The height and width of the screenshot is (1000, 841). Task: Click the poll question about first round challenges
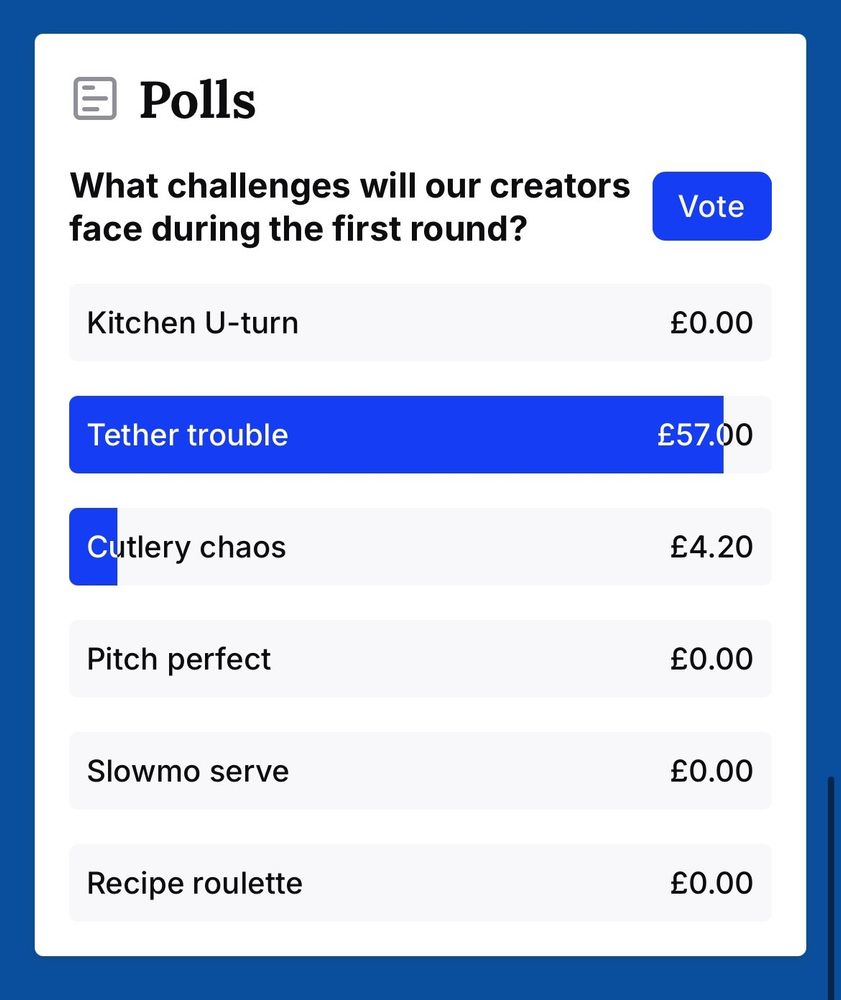tap(349, 207)
